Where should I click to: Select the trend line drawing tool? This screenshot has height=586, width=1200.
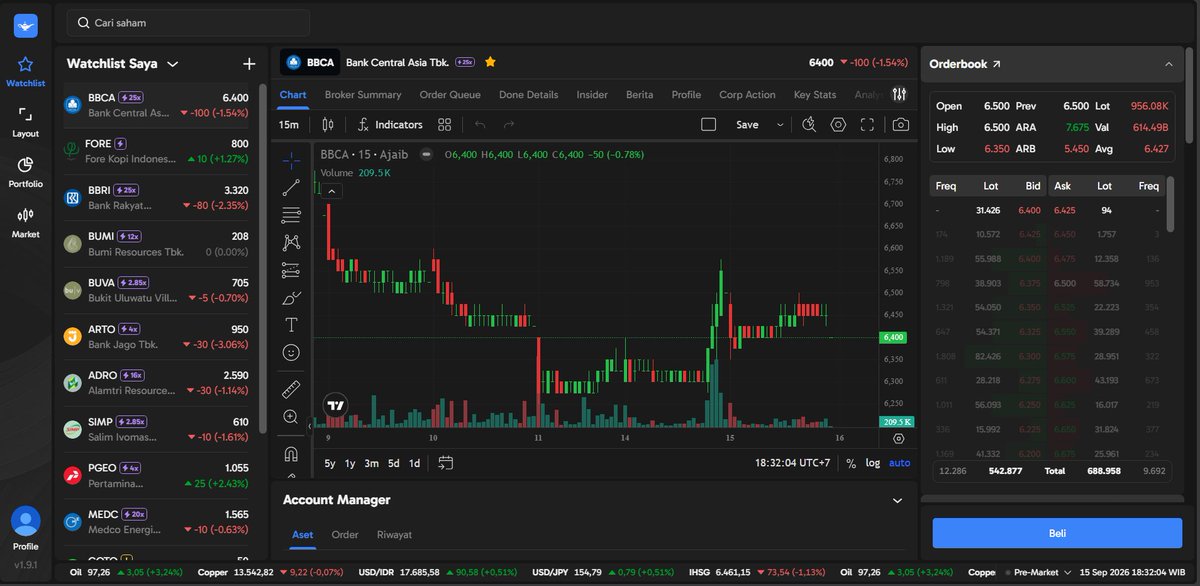tap(291, 187)
